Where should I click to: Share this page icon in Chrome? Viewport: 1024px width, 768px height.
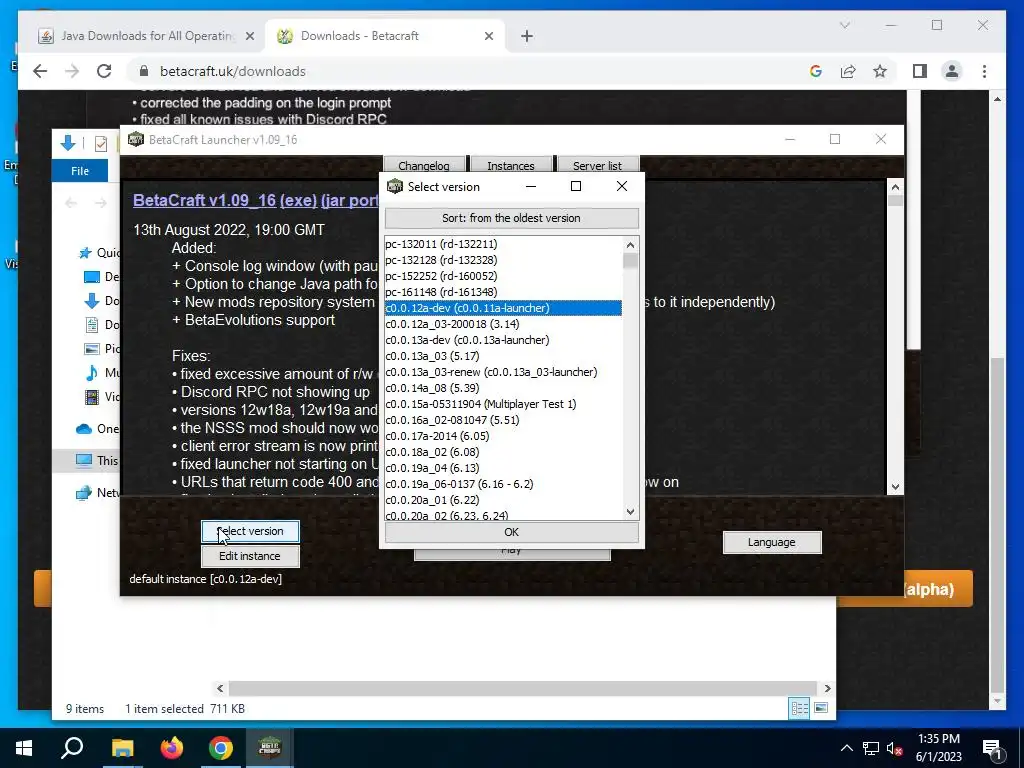848,71
